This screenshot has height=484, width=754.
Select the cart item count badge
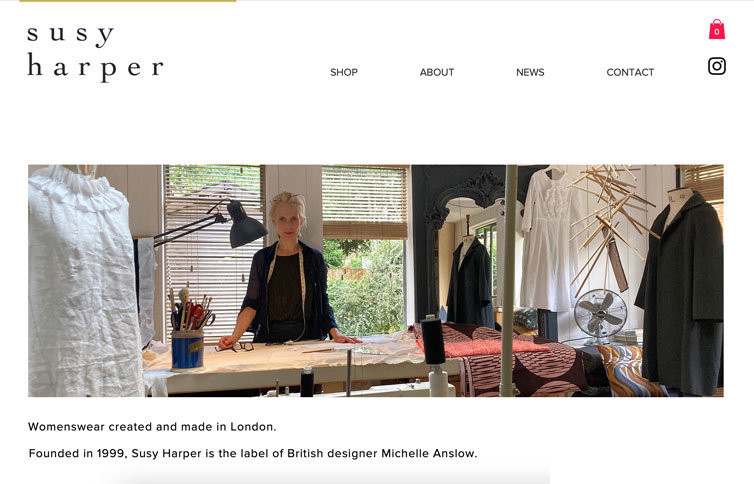(x=716, y=32)
